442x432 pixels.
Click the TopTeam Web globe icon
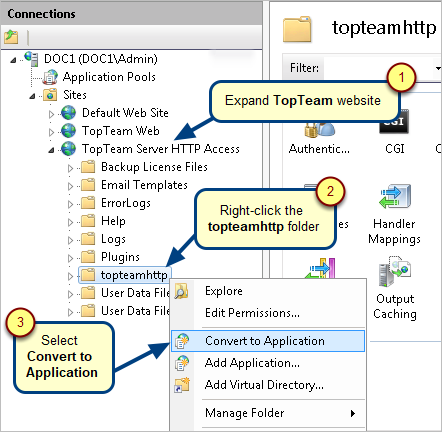tap(69, 131)
